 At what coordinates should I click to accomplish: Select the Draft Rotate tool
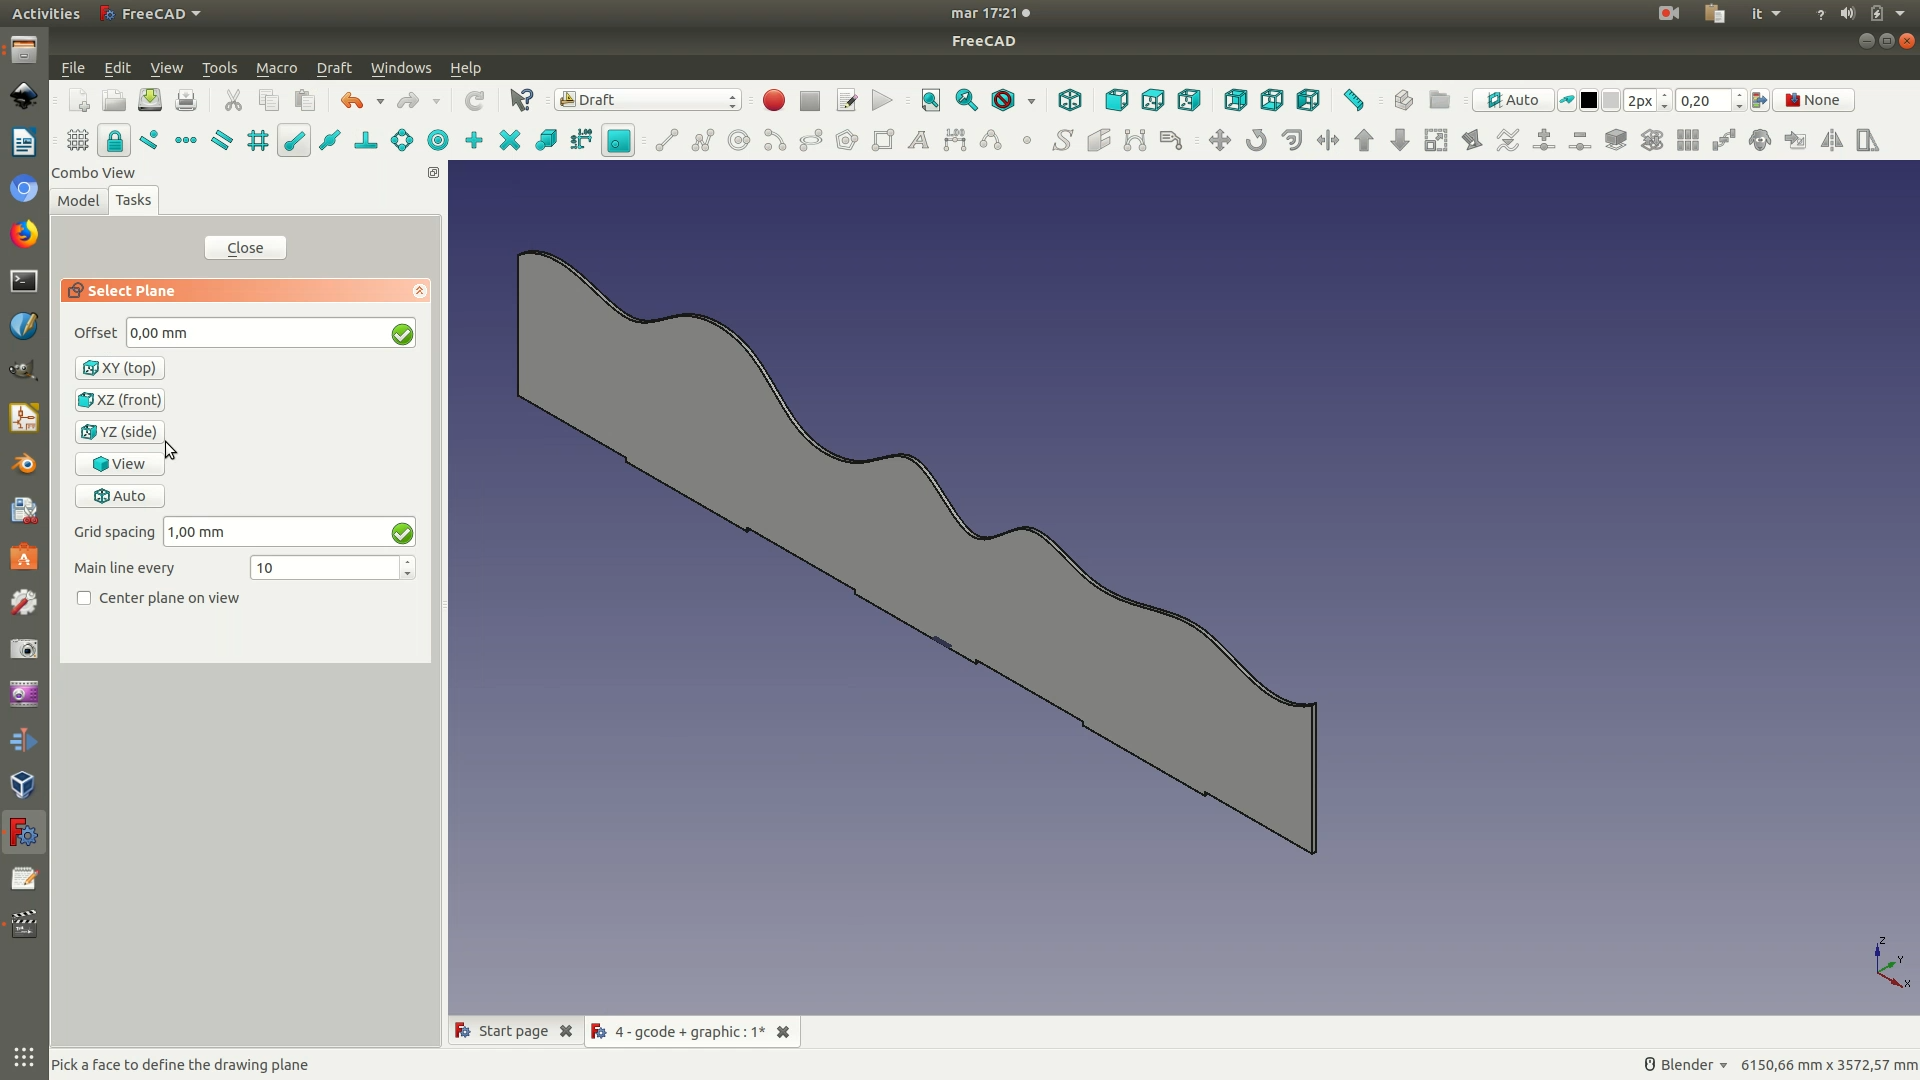coord(1256,141)
